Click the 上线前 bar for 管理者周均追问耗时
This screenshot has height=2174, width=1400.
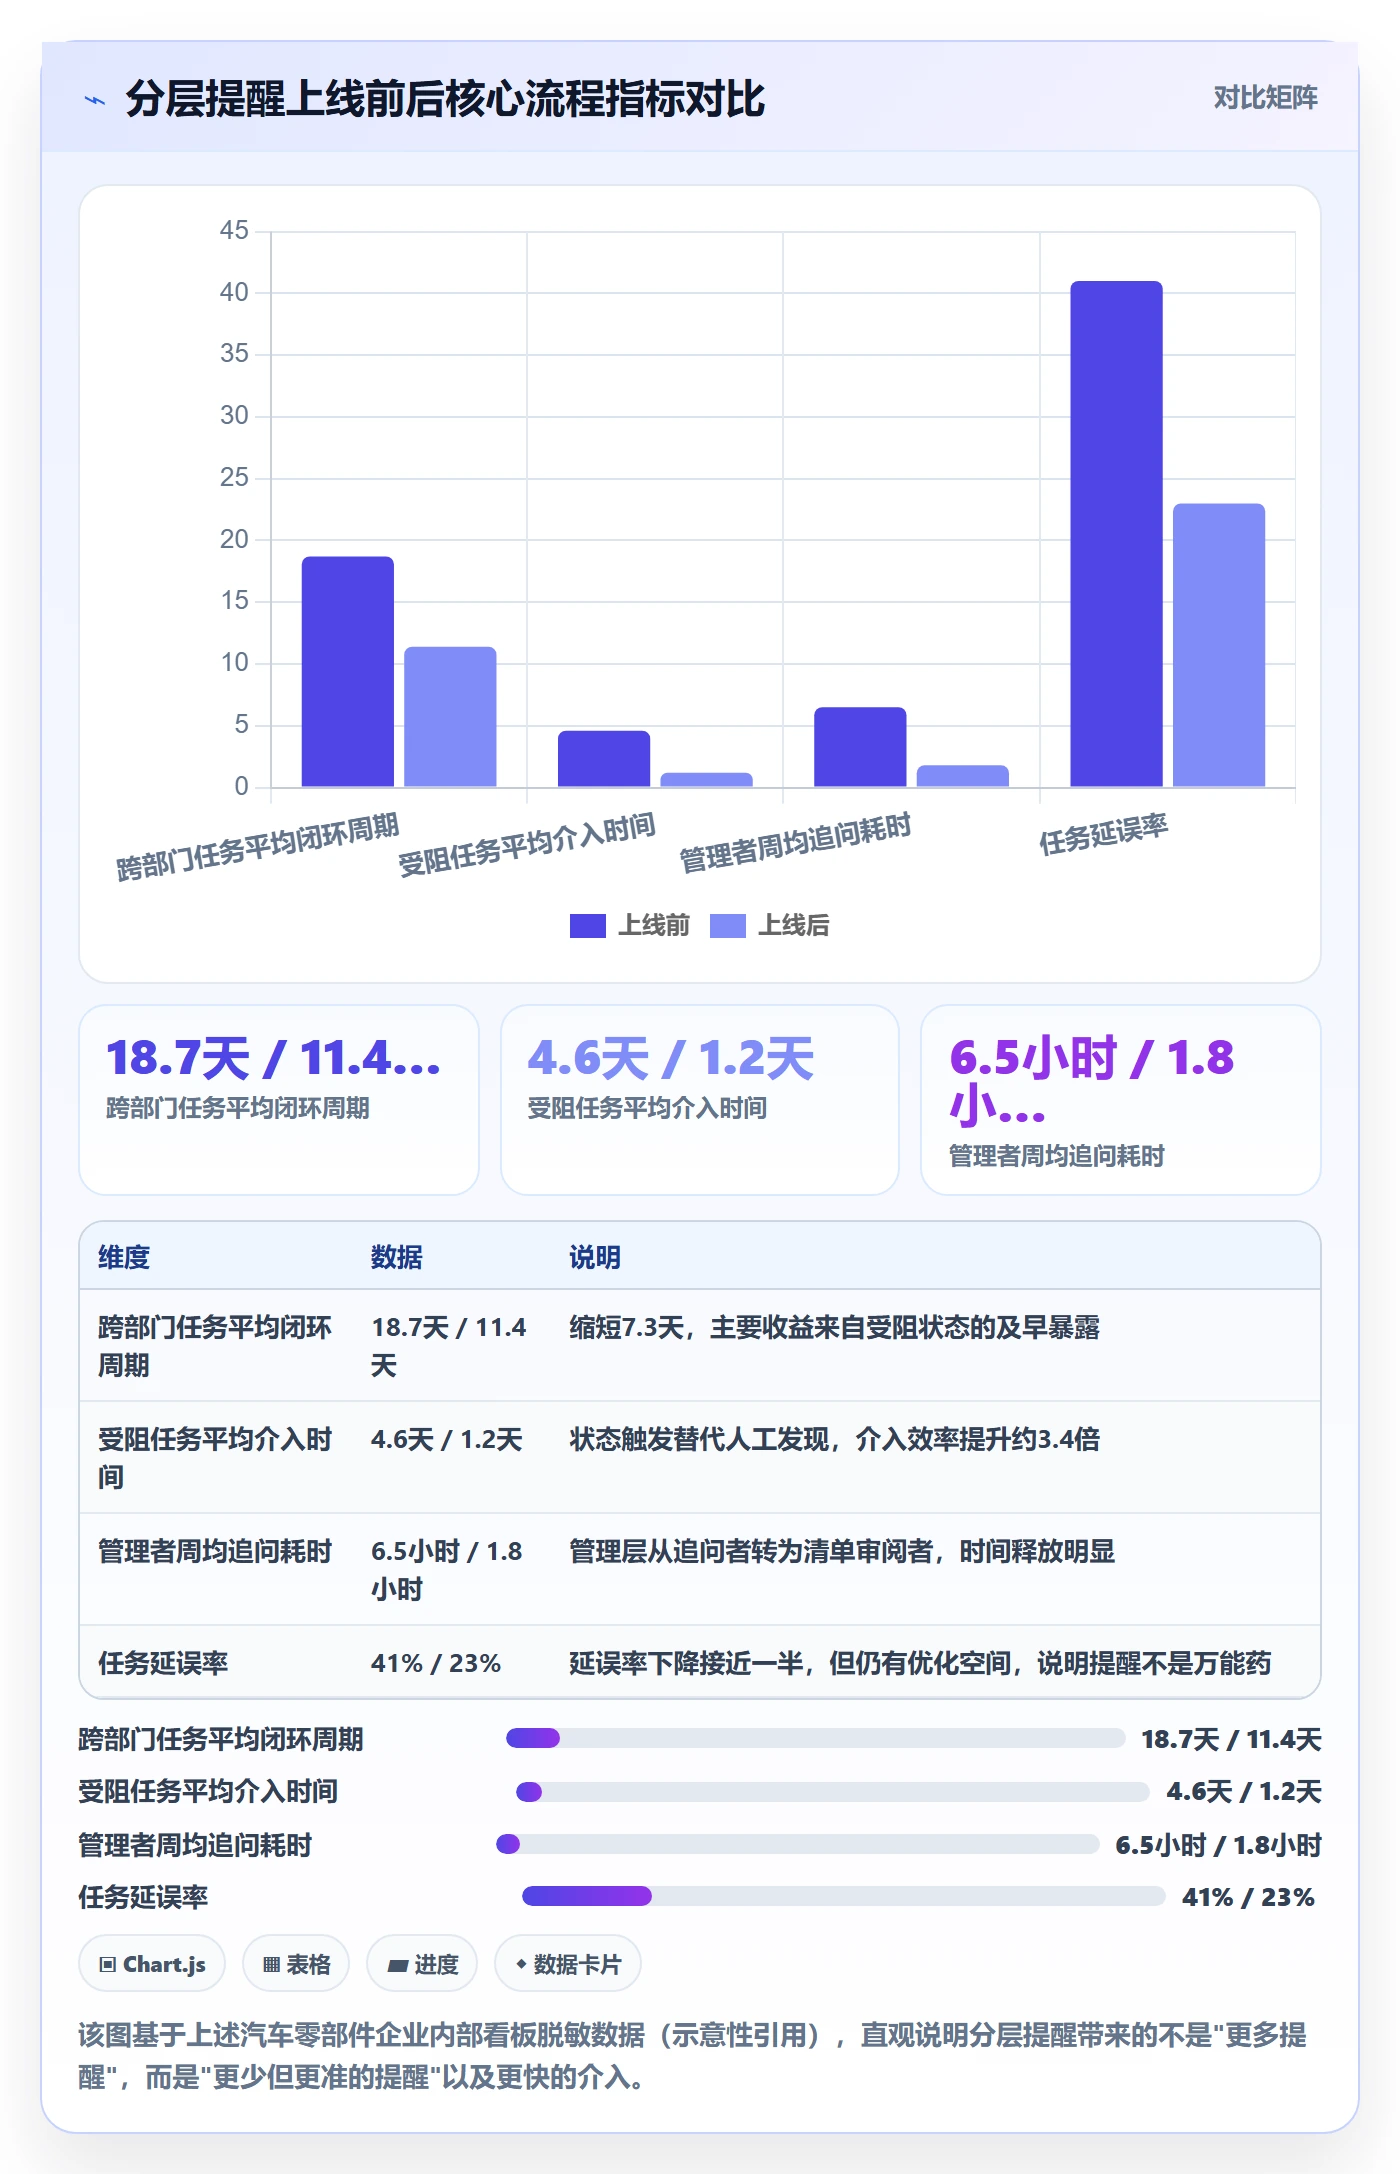pyautogui.click(x=860, y=747)
